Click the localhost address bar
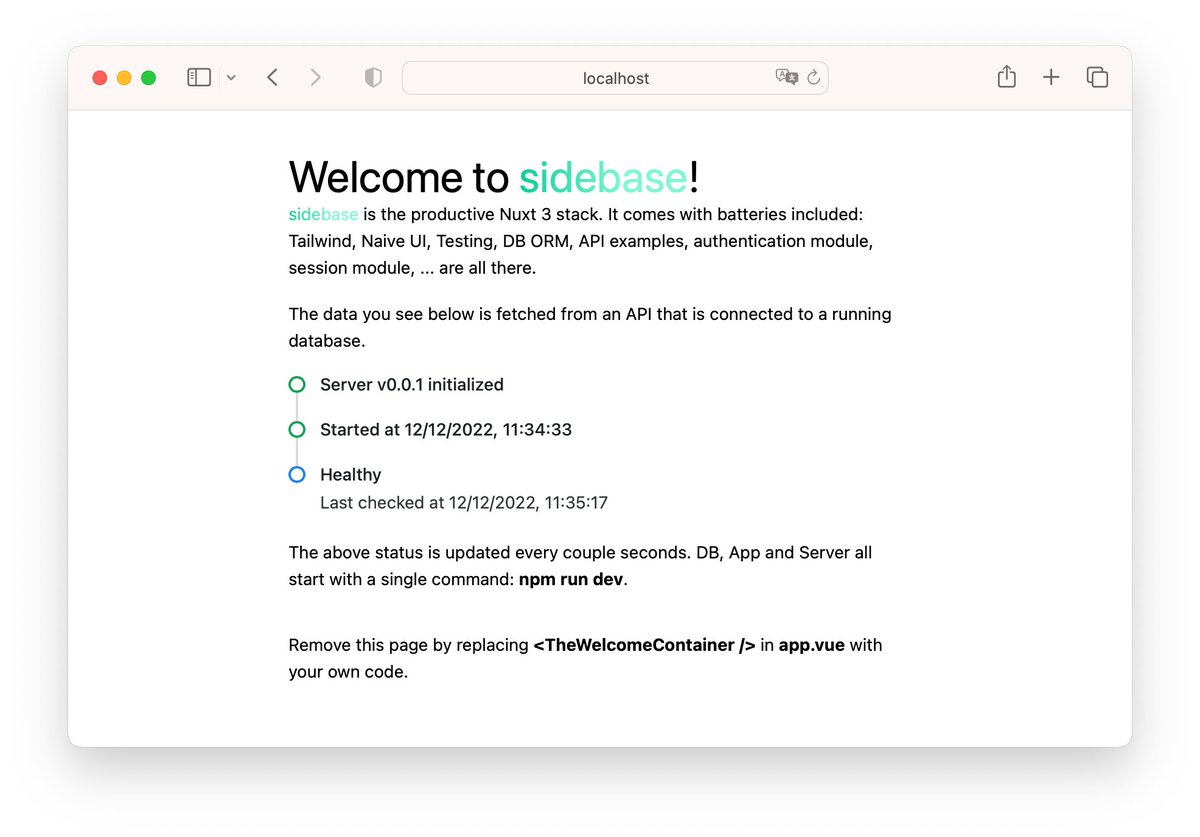1200x837 pixels. 615,77
